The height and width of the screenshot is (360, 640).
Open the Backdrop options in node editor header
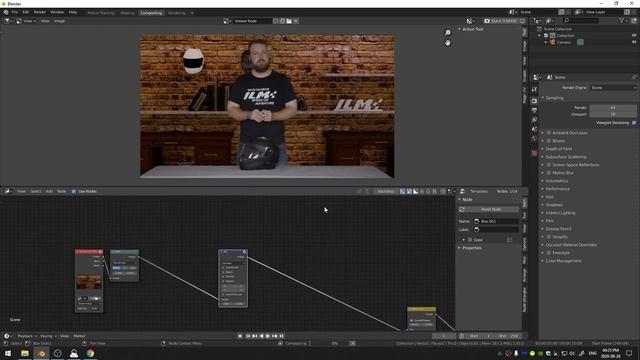(x=386, y=191)
